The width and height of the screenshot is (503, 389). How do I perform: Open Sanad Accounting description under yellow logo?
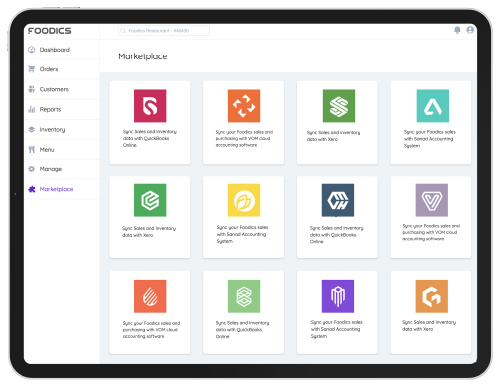(242, 234)
